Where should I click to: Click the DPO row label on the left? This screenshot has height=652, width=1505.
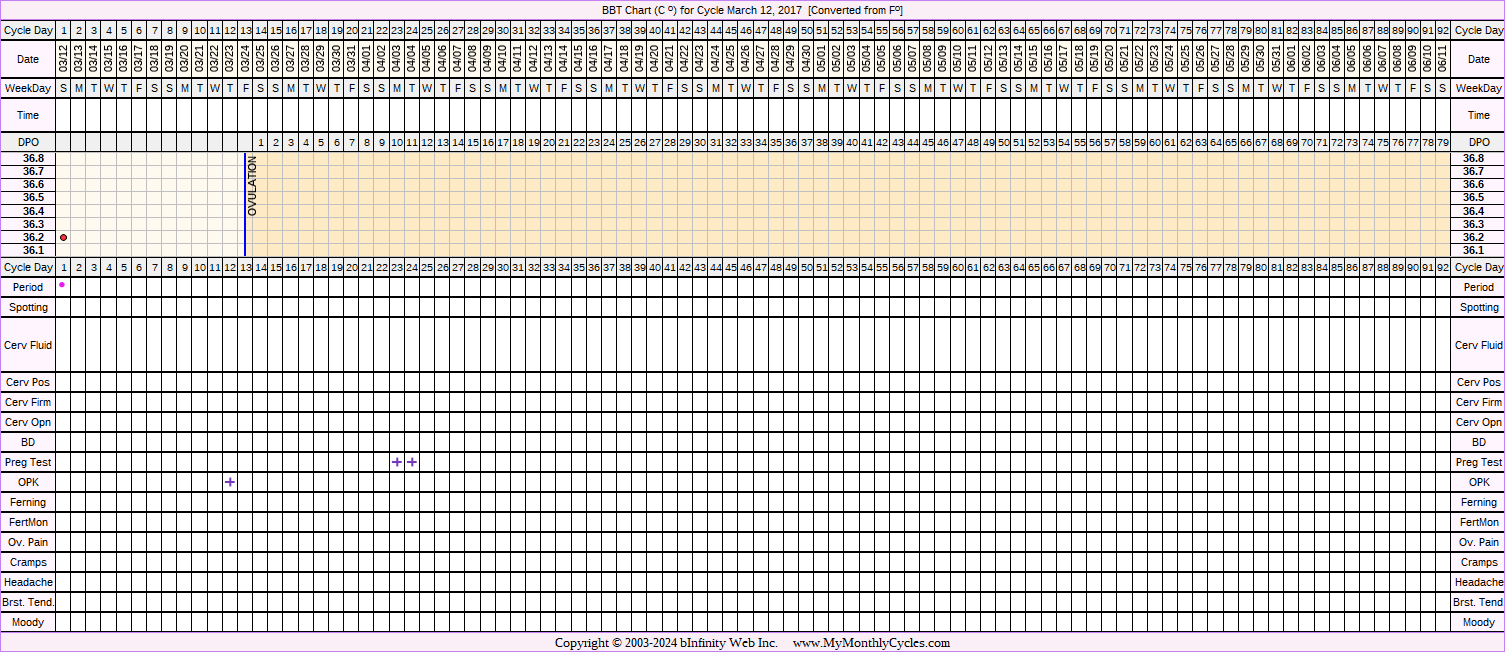(x=28, y=143)
